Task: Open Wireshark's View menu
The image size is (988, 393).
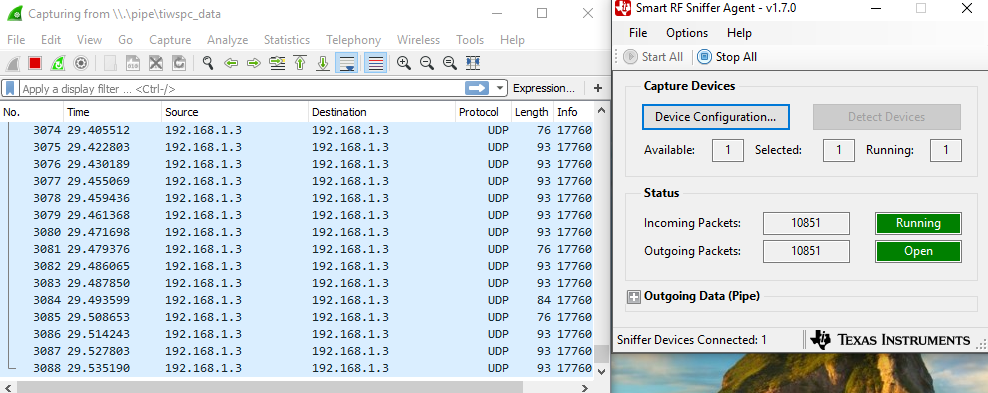Action: 89,40
